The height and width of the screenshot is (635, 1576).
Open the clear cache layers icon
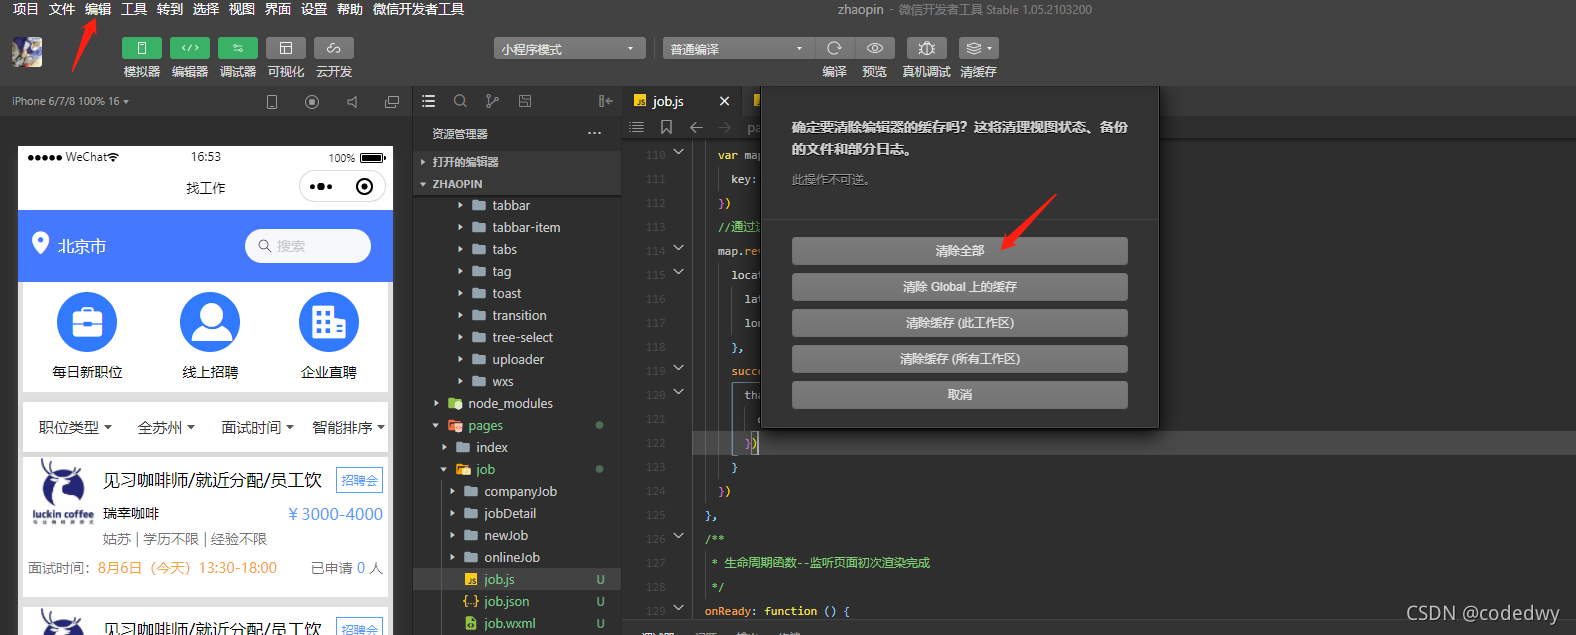(x=978, y=48)
